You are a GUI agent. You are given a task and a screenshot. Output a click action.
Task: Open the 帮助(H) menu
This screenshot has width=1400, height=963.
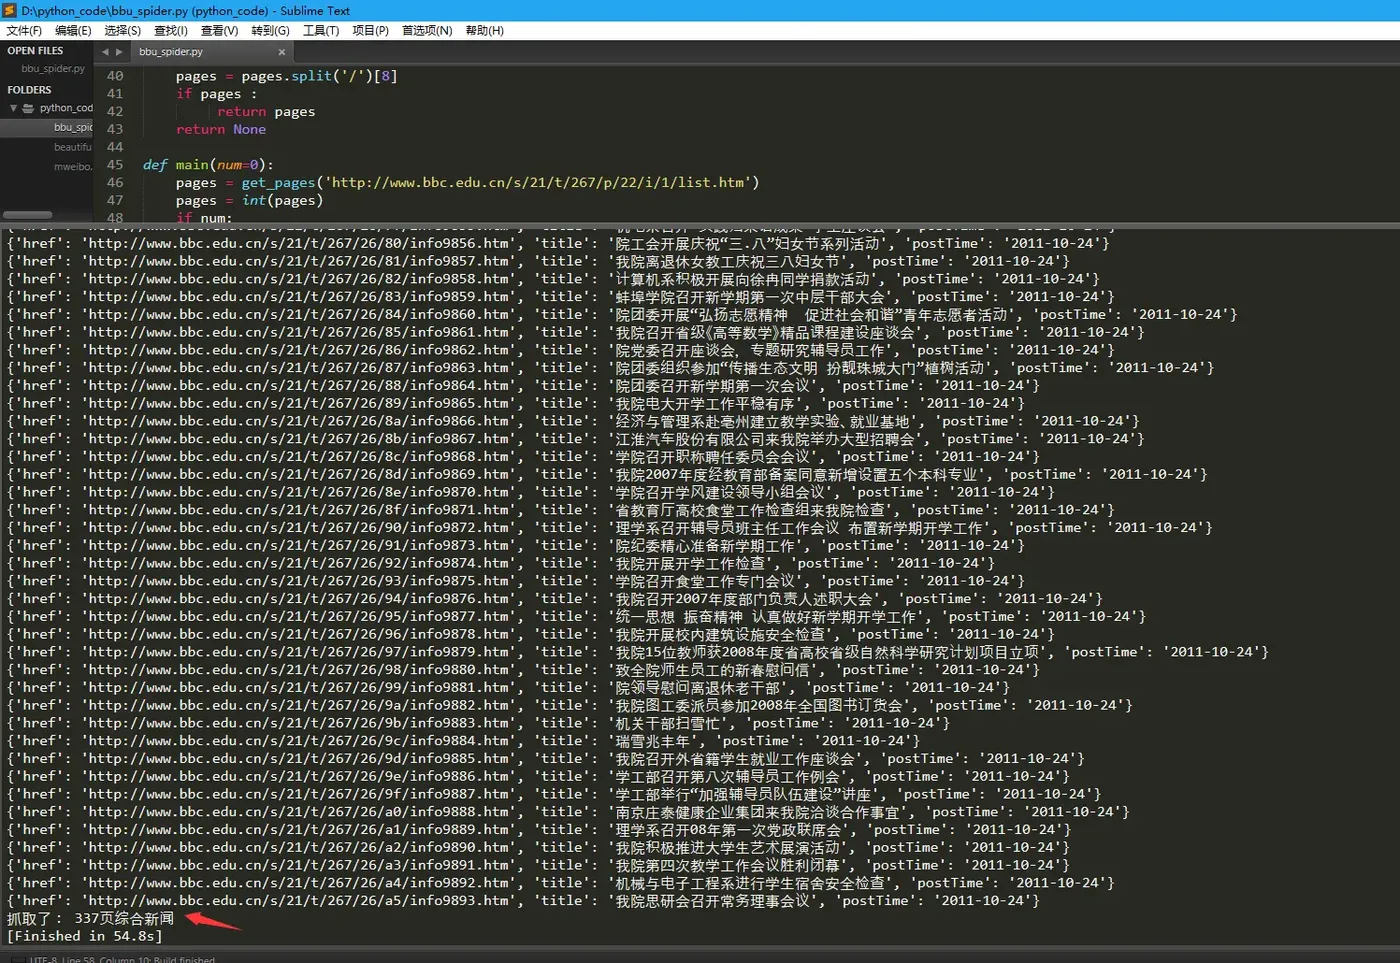484,31
